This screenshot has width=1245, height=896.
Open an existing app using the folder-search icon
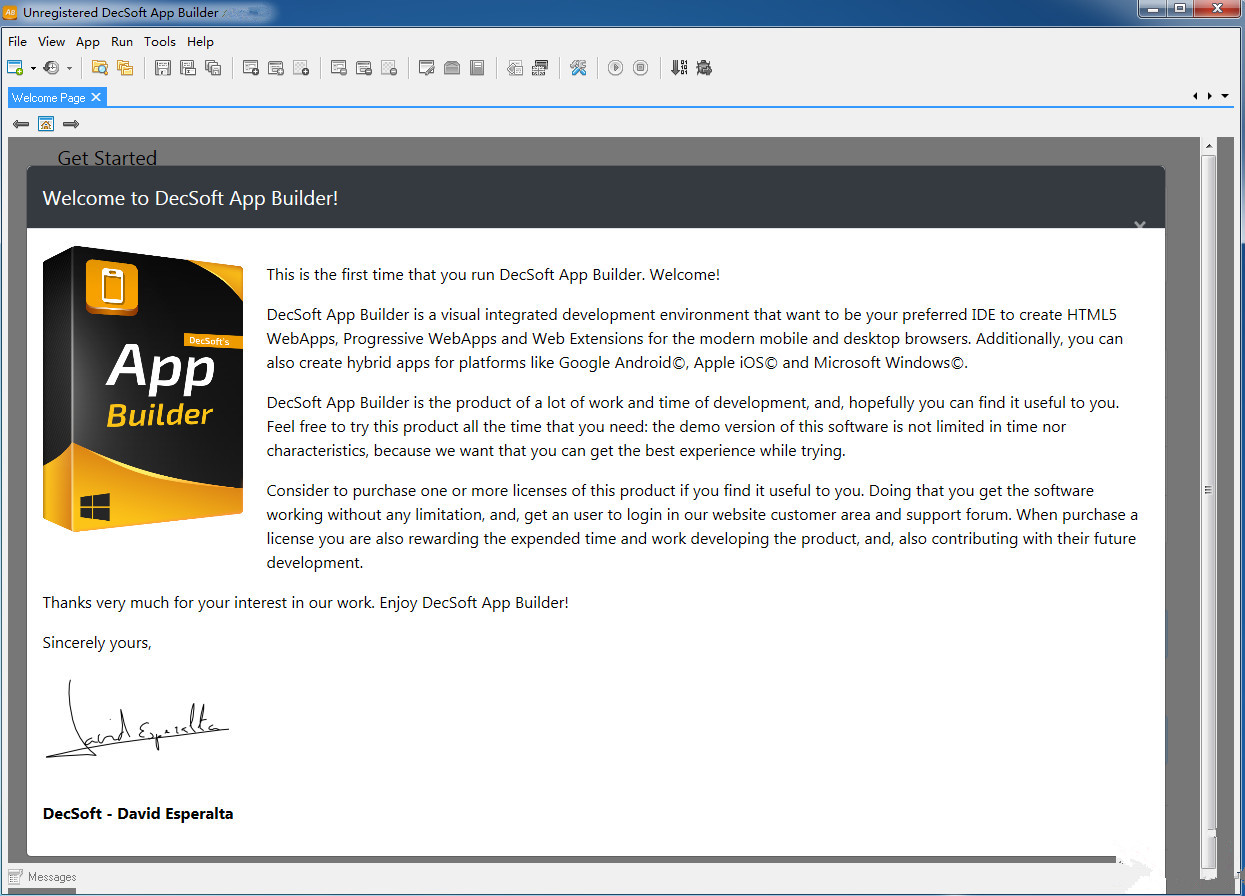[100, 67]
